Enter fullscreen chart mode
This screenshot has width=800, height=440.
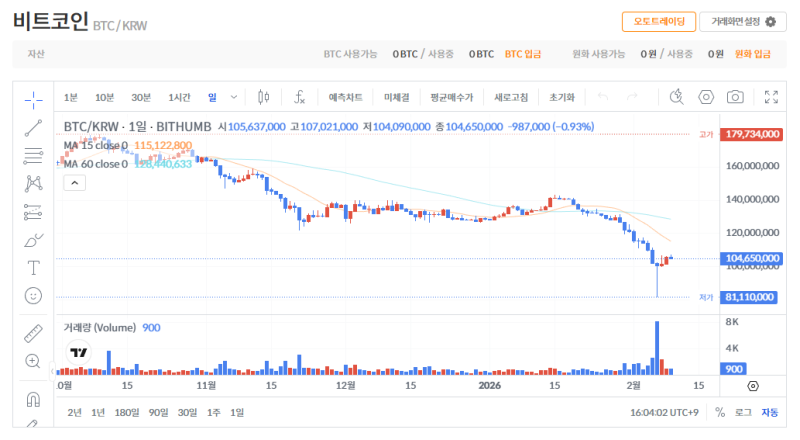(771, 97)
